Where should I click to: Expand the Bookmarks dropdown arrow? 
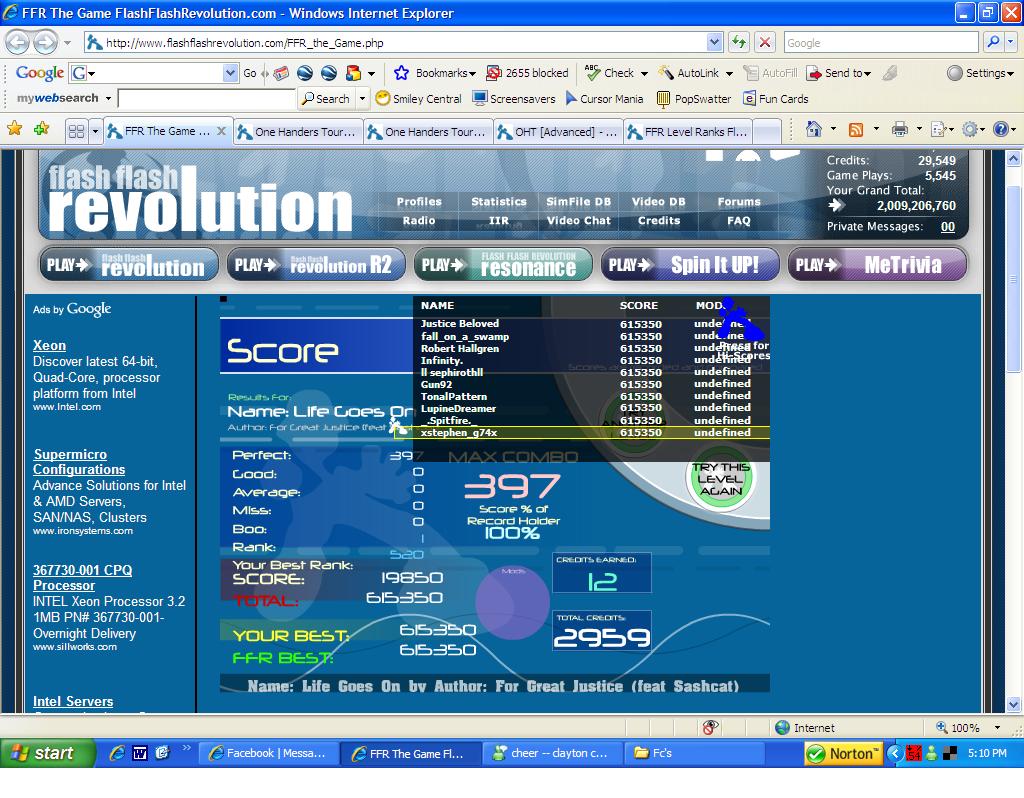click(472, 74)
